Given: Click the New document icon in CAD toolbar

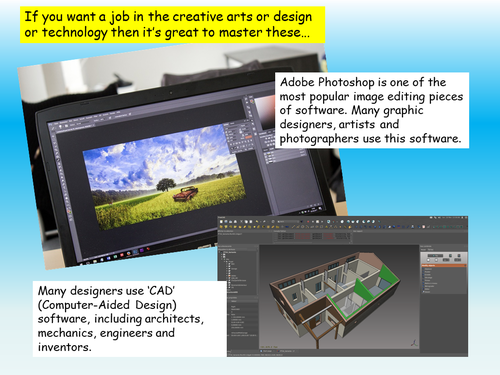Looking at the screenshot, I should [221, 222].
